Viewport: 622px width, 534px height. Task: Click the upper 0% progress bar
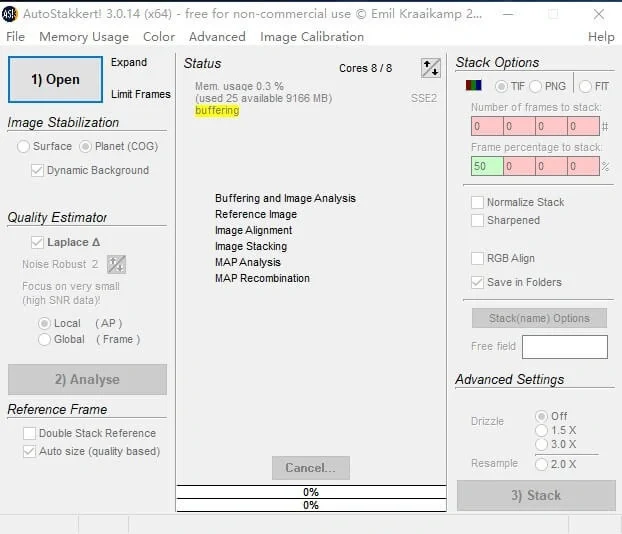[x=311, y=492]
